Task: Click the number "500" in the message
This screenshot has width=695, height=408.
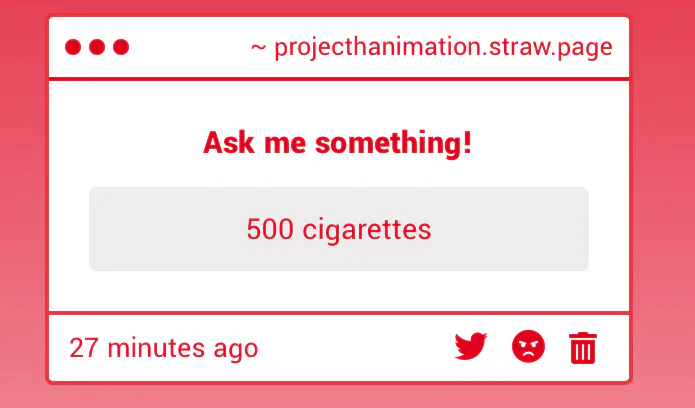Action: [270, 229]
